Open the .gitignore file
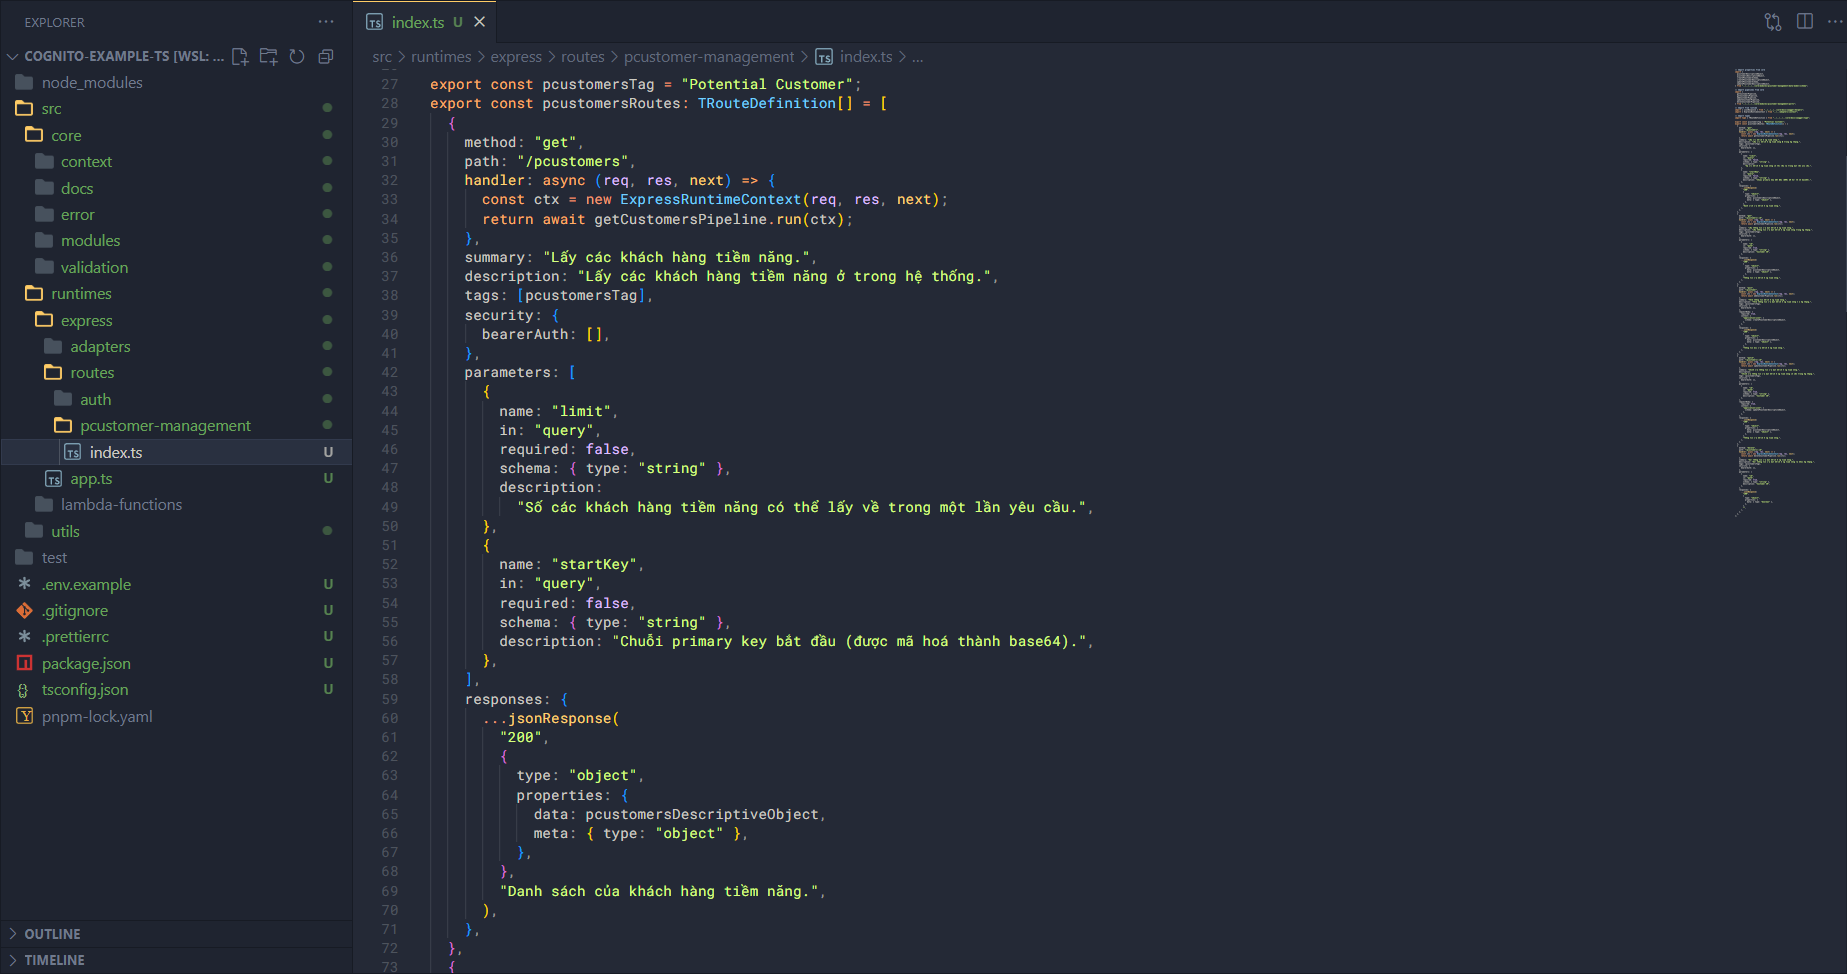Screen dimensions: 1847x974 75,610
